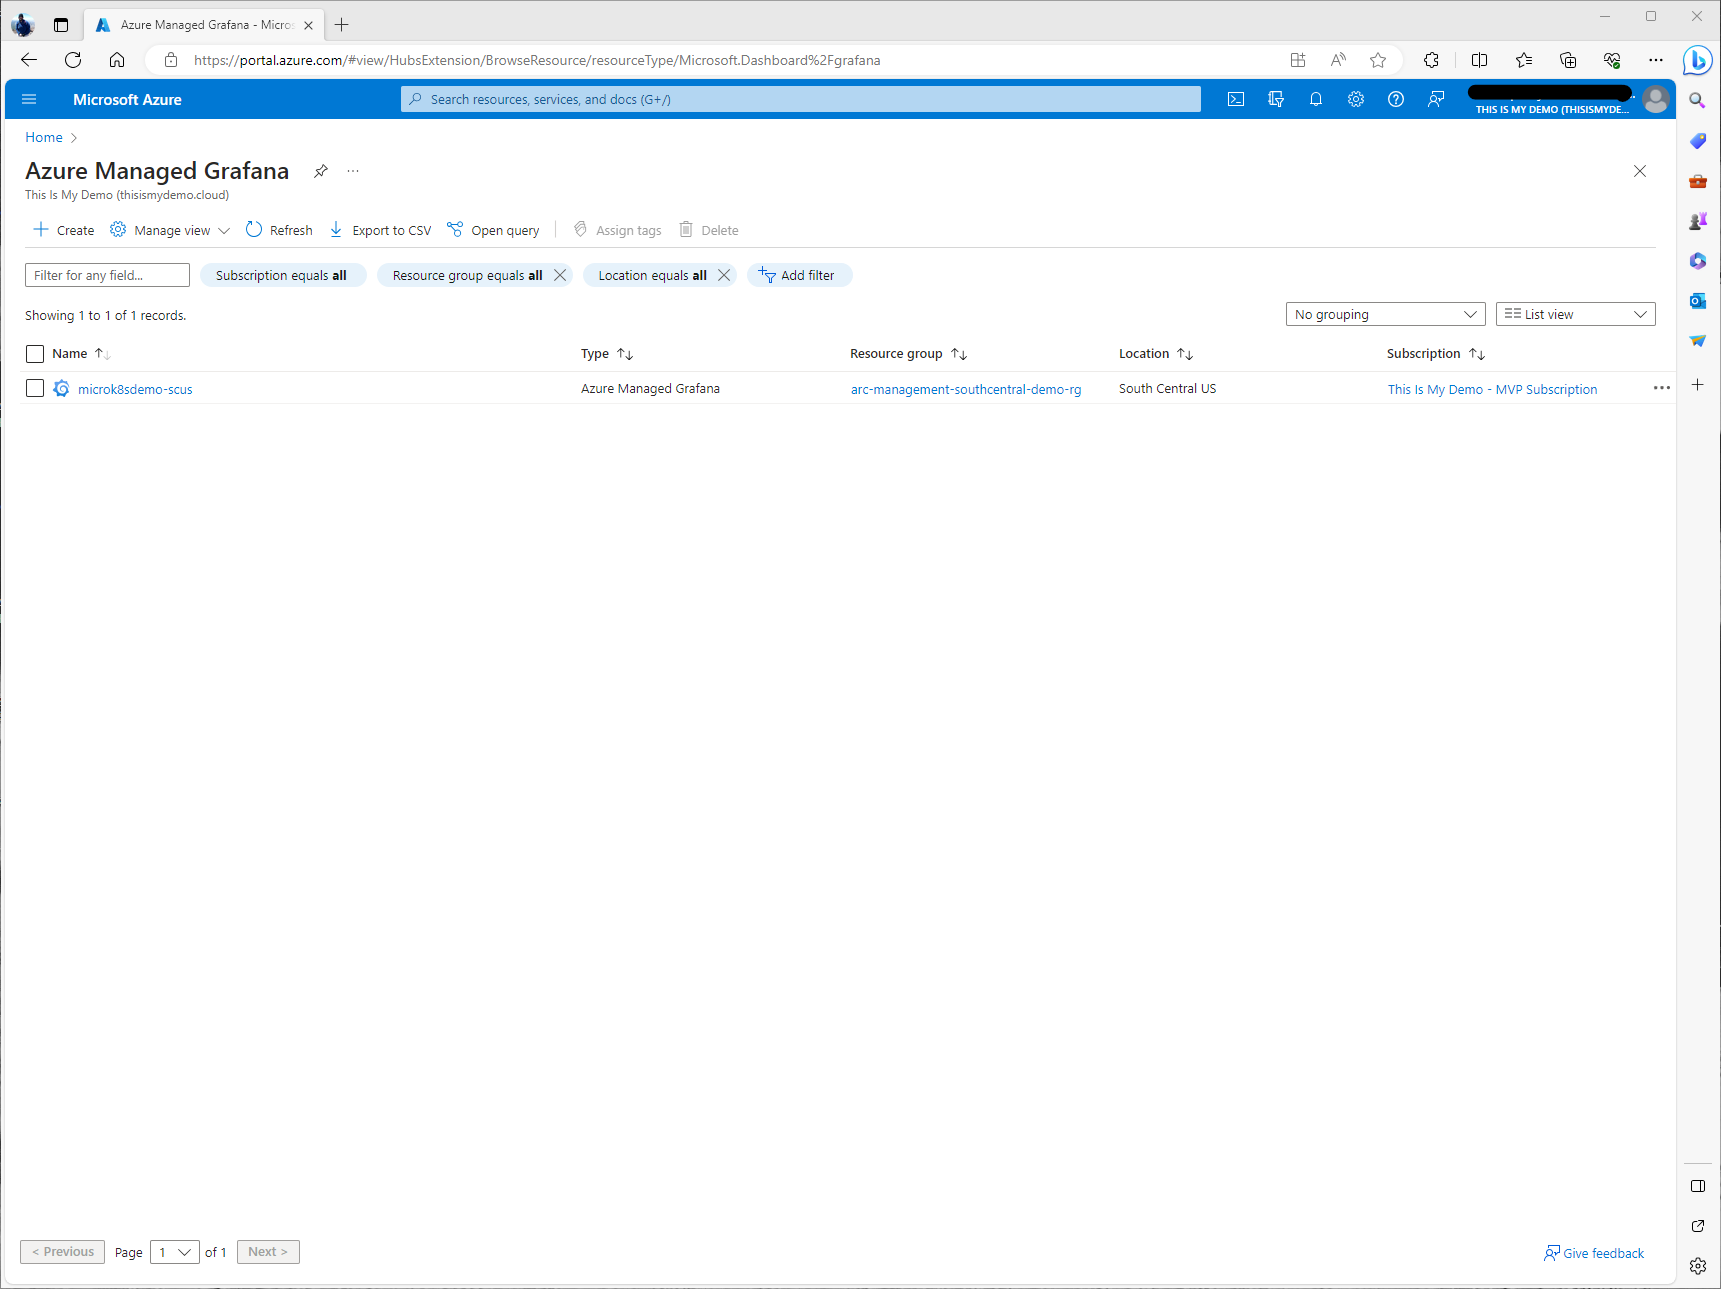
Task: Open the notifications bell
Action: click(x=1316, y=99)
